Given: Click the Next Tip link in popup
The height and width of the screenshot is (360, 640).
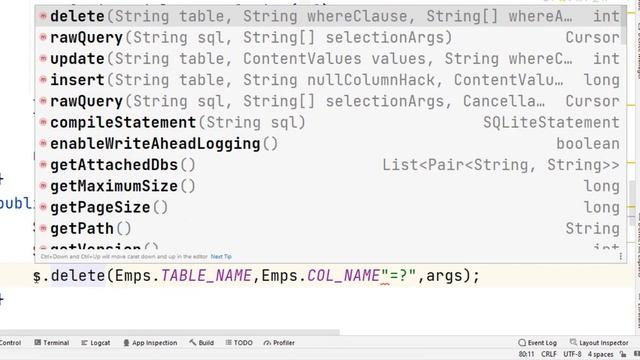Looking at the screenshot, I should (221, 257).
